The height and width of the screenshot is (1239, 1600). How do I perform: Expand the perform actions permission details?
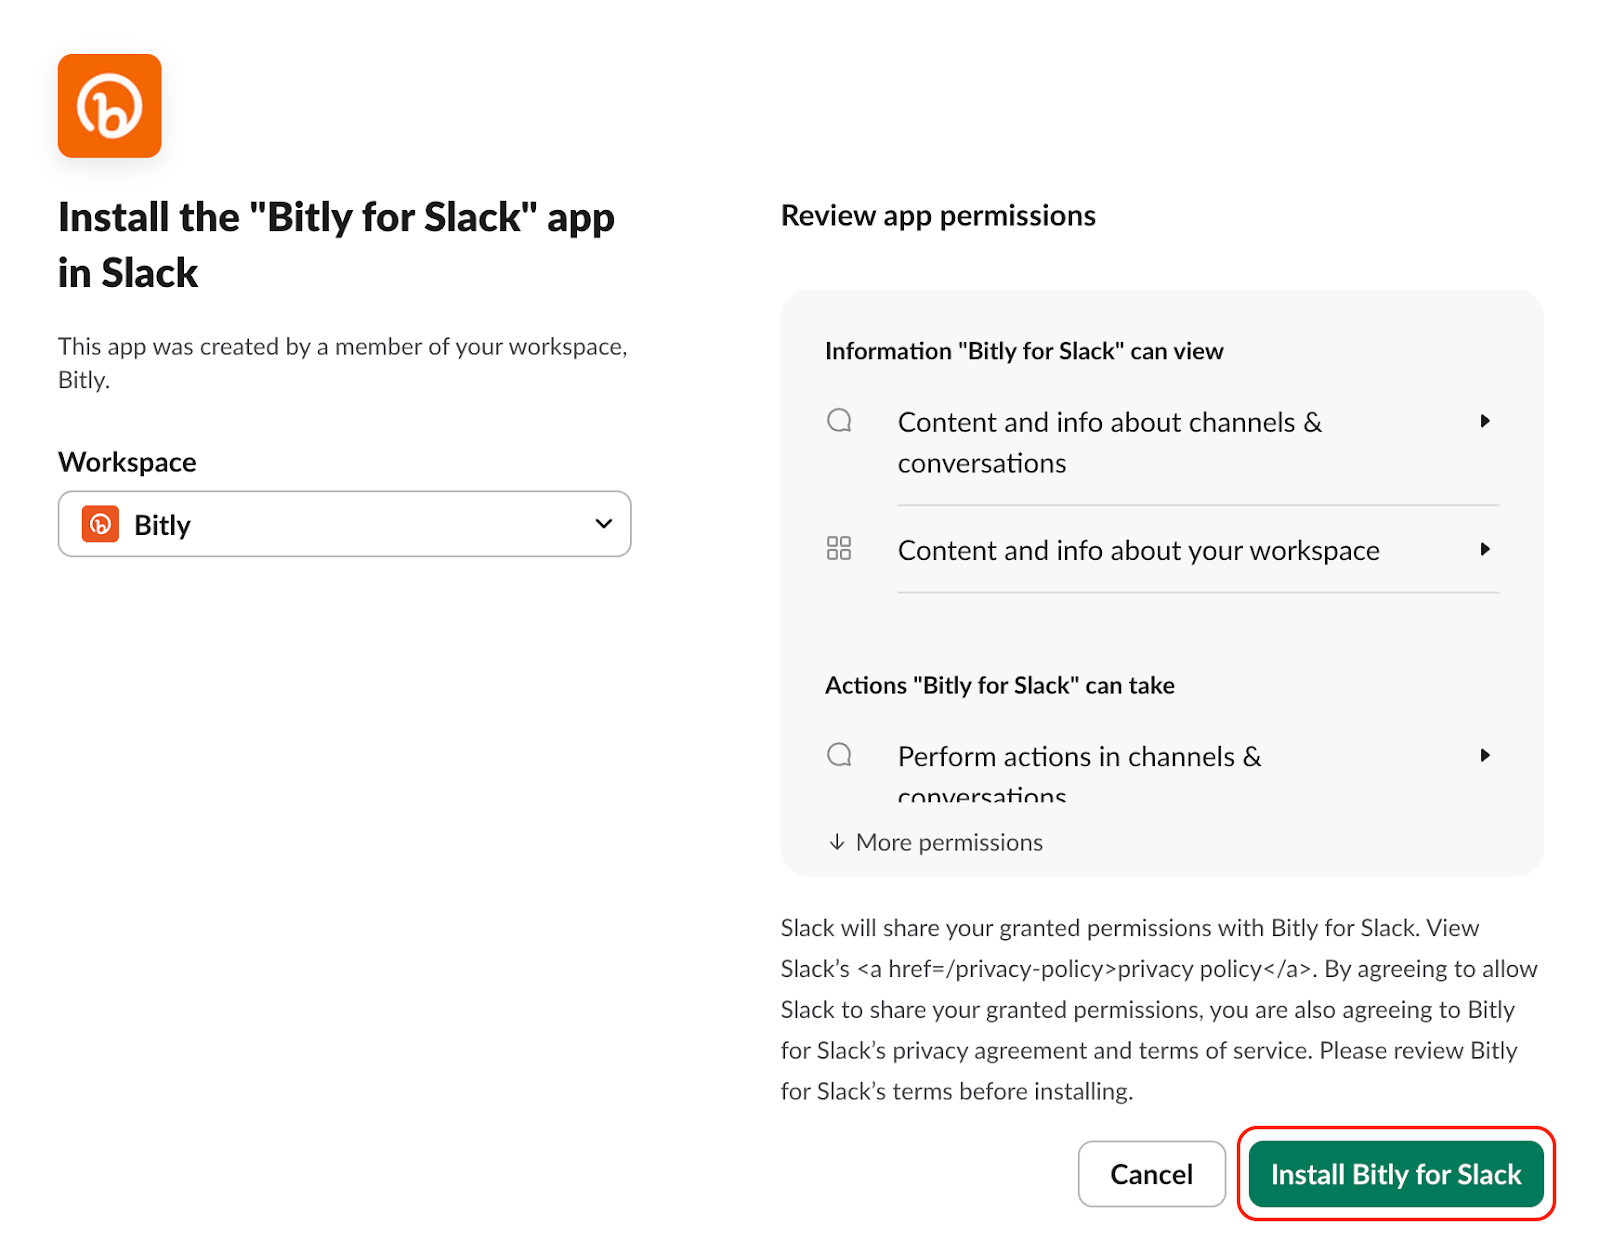coord(1487,756)
